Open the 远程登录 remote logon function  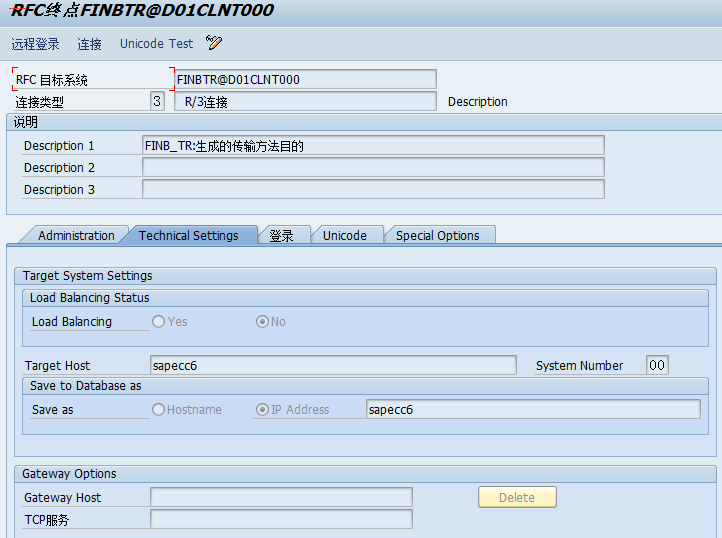(35, 44)
